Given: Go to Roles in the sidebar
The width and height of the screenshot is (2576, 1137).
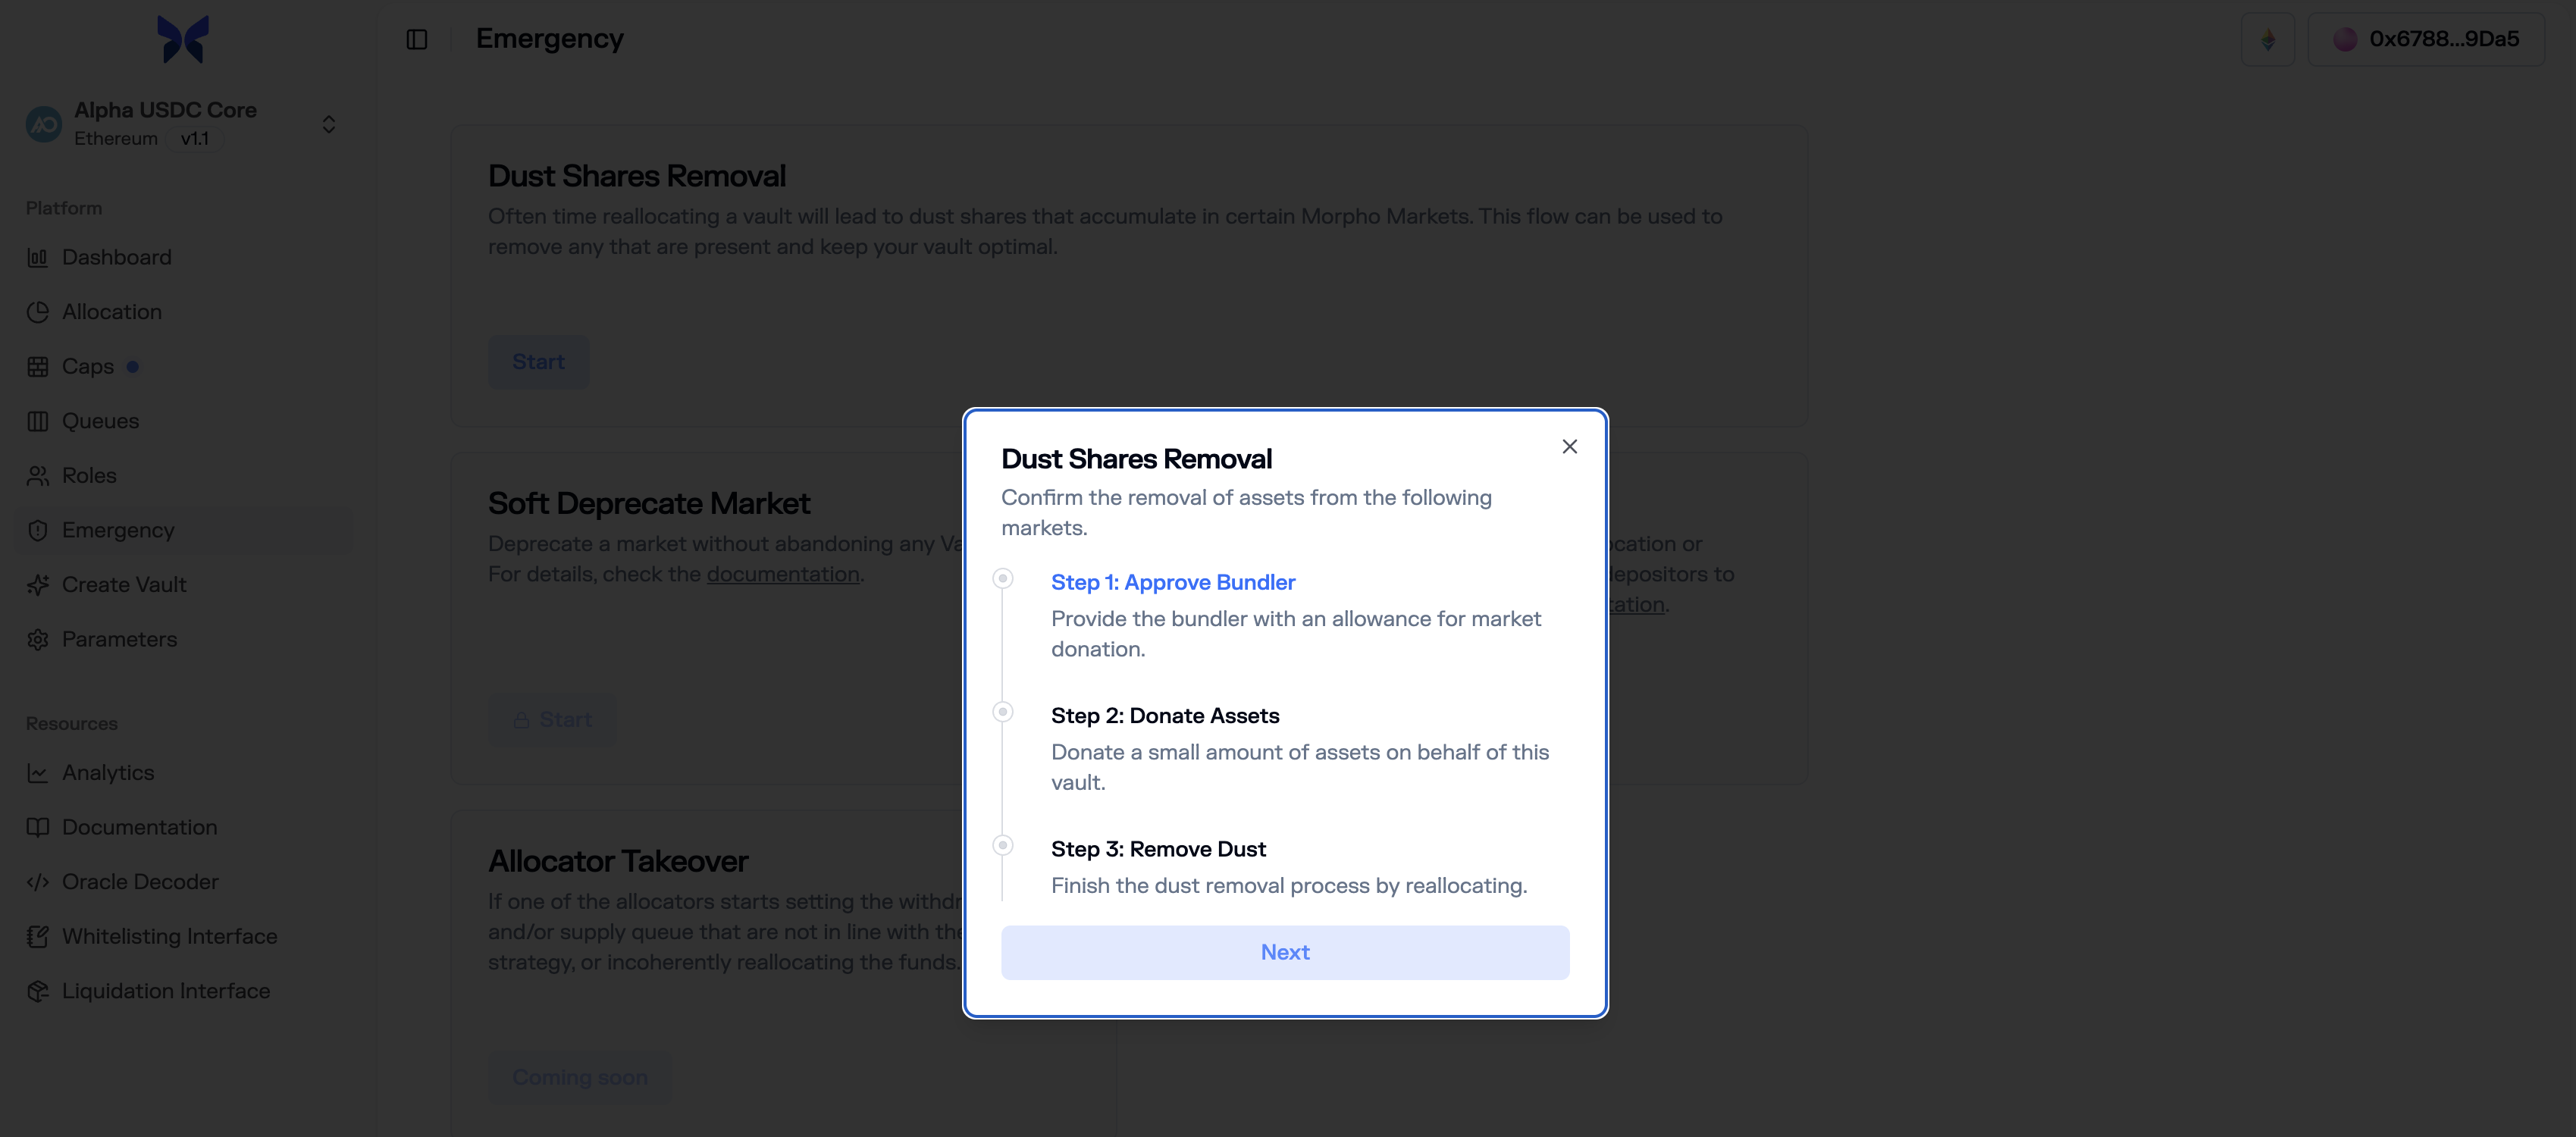Looking at the screenshot, I should (89, 476).
